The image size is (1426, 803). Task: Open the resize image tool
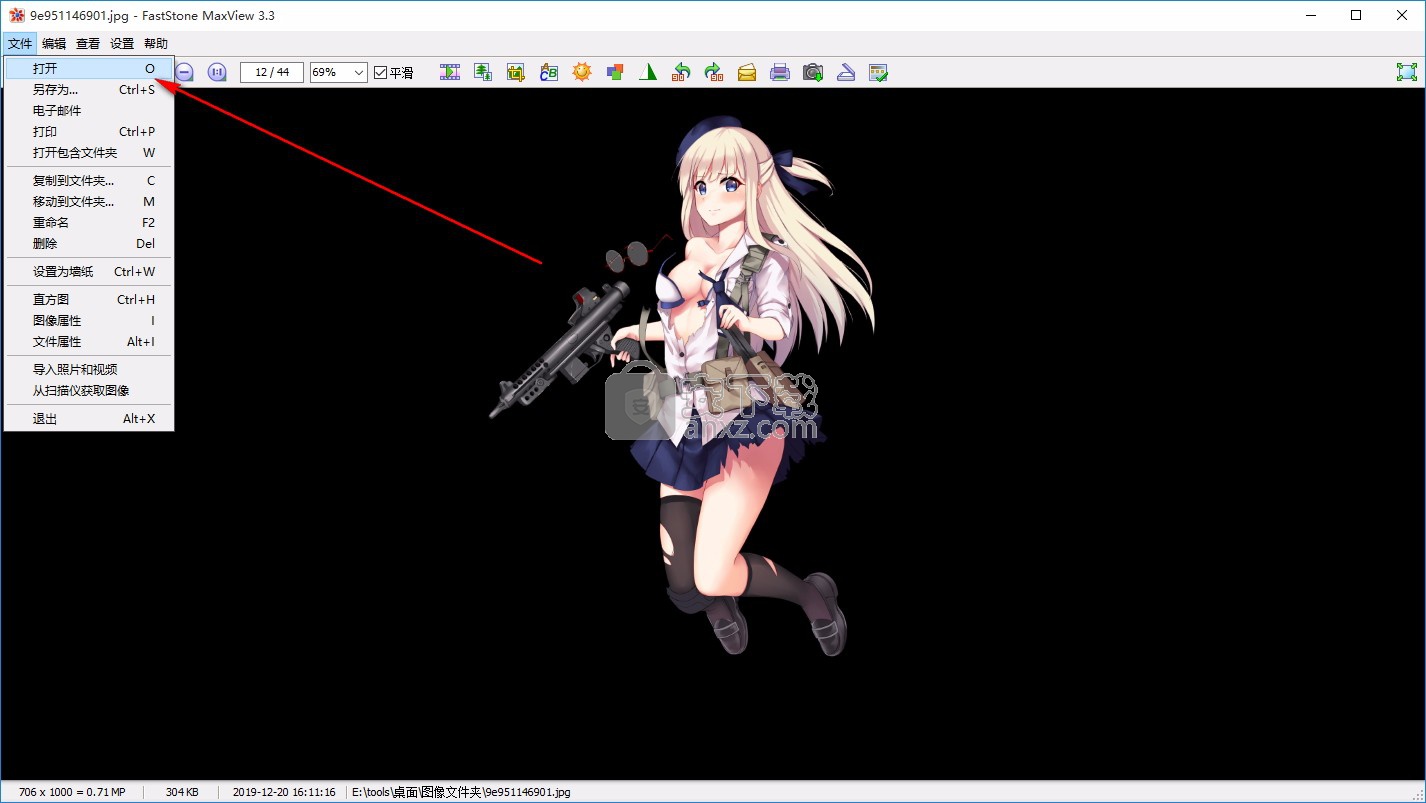[483, 72]
